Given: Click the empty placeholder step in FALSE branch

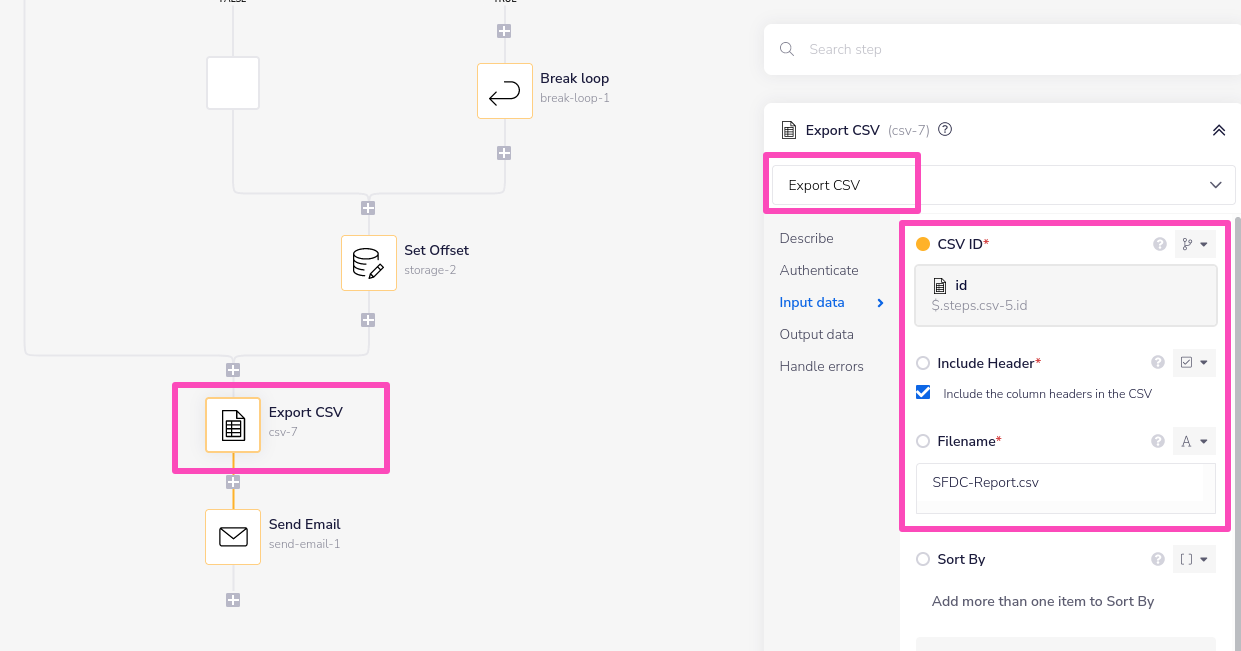Looking at the screenshot, I should pyautogui.click(x=233, y=83).
